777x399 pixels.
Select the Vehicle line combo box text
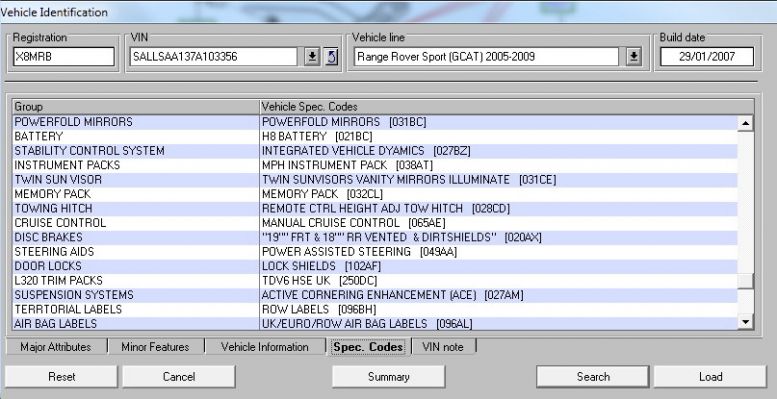pyautogui.click(x=487, y=57)
